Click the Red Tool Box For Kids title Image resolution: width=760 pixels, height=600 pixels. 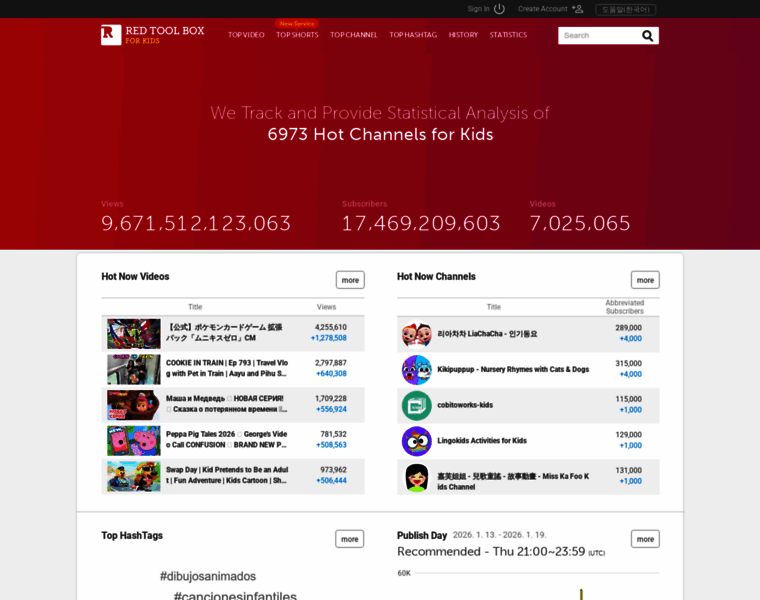pos(165,35)
